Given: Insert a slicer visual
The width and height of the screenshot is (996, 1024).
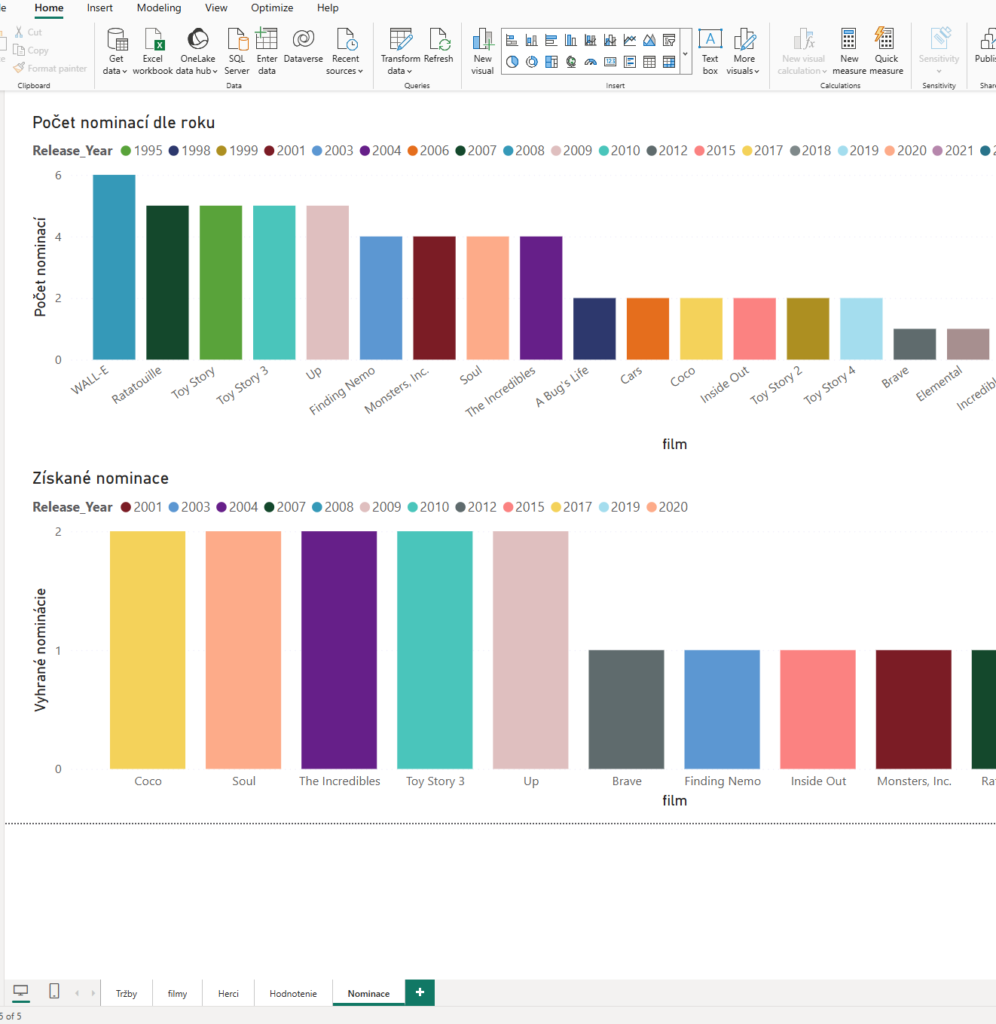Looking at the screenshot, I should pyautogui.click(x=669, y=40).
